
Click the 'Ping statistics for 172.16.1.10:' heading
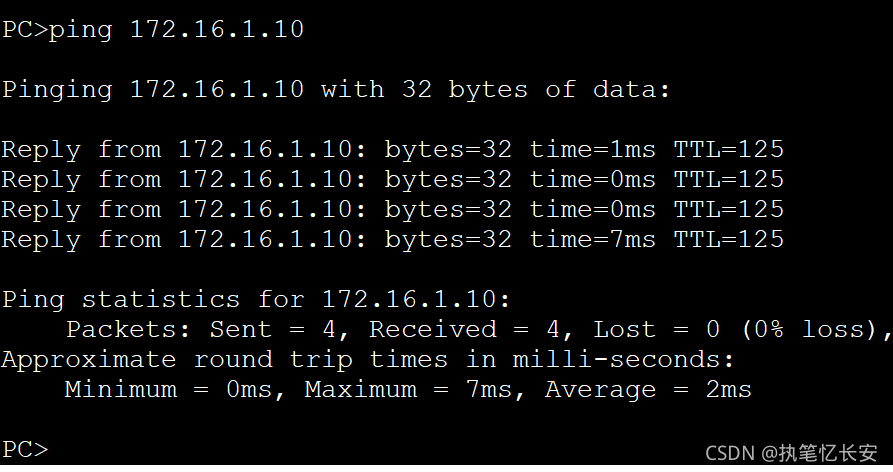click(x=256, y=300)
